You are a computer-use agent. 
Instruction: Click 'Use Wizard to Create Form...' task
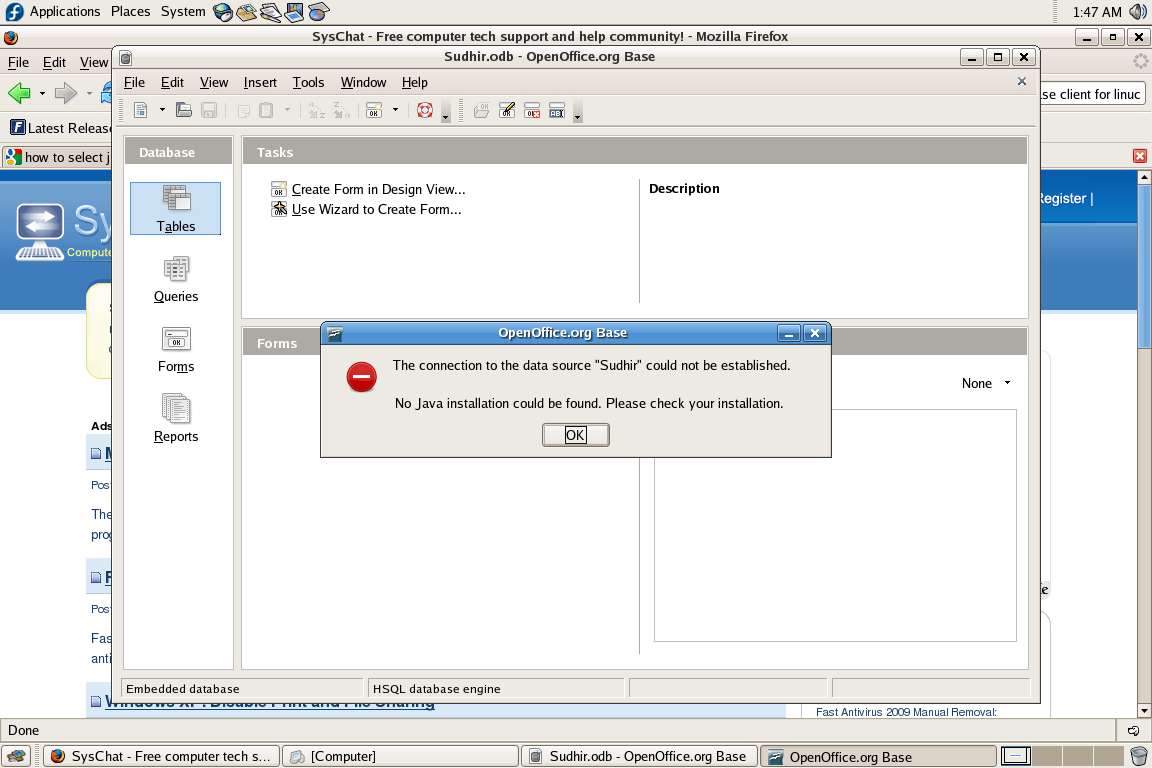click(x=376, y=209)
